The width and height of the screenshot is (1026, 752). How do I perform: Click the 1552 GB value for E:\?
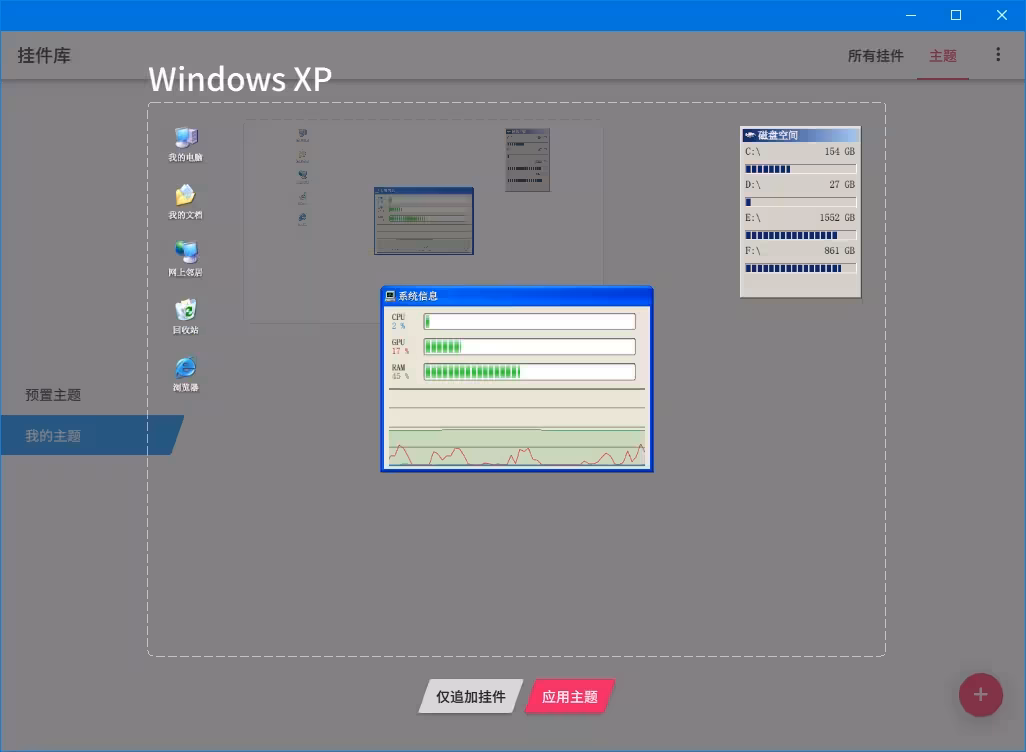[x=837, y=217]
